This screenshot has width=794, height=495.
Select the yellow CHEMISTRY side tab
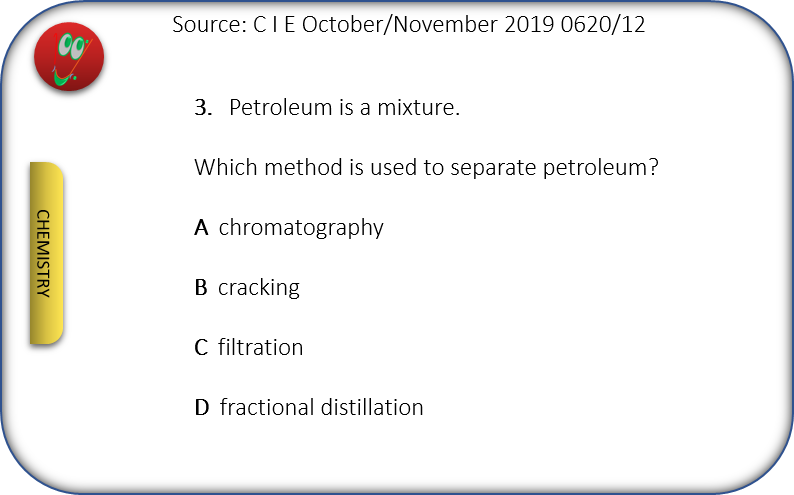47,253
